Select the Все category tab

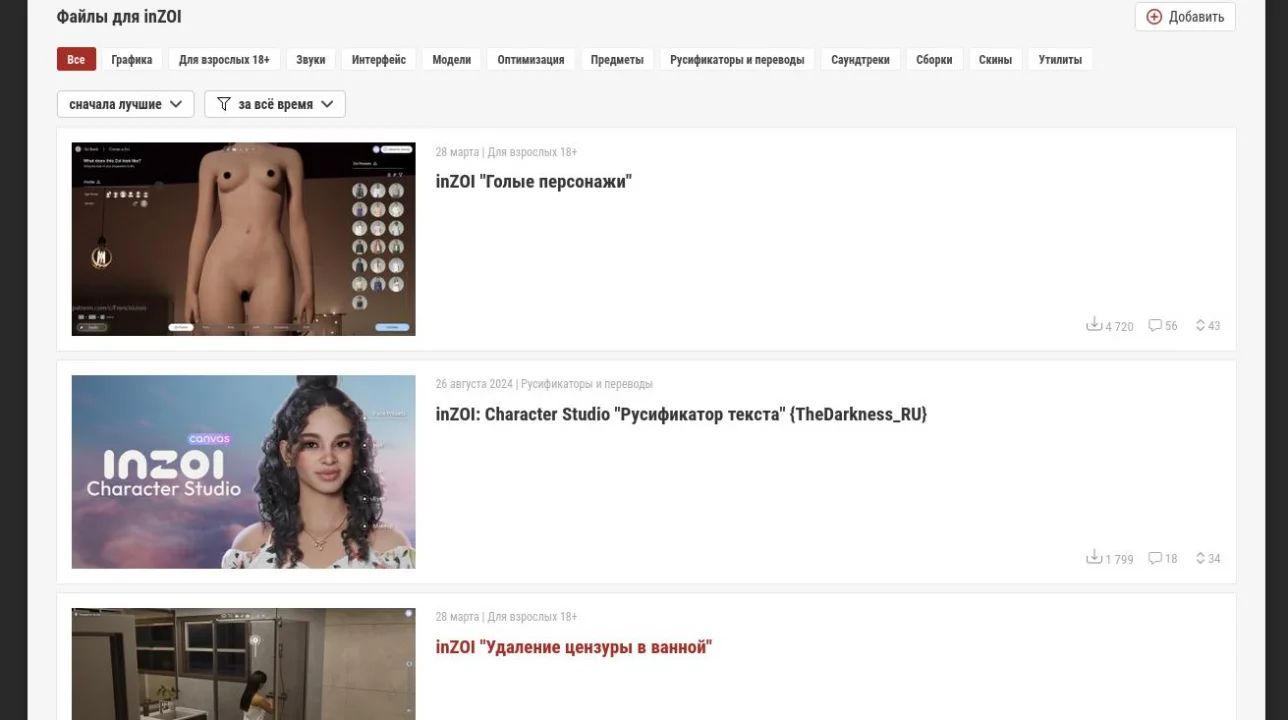coord(76,60)
